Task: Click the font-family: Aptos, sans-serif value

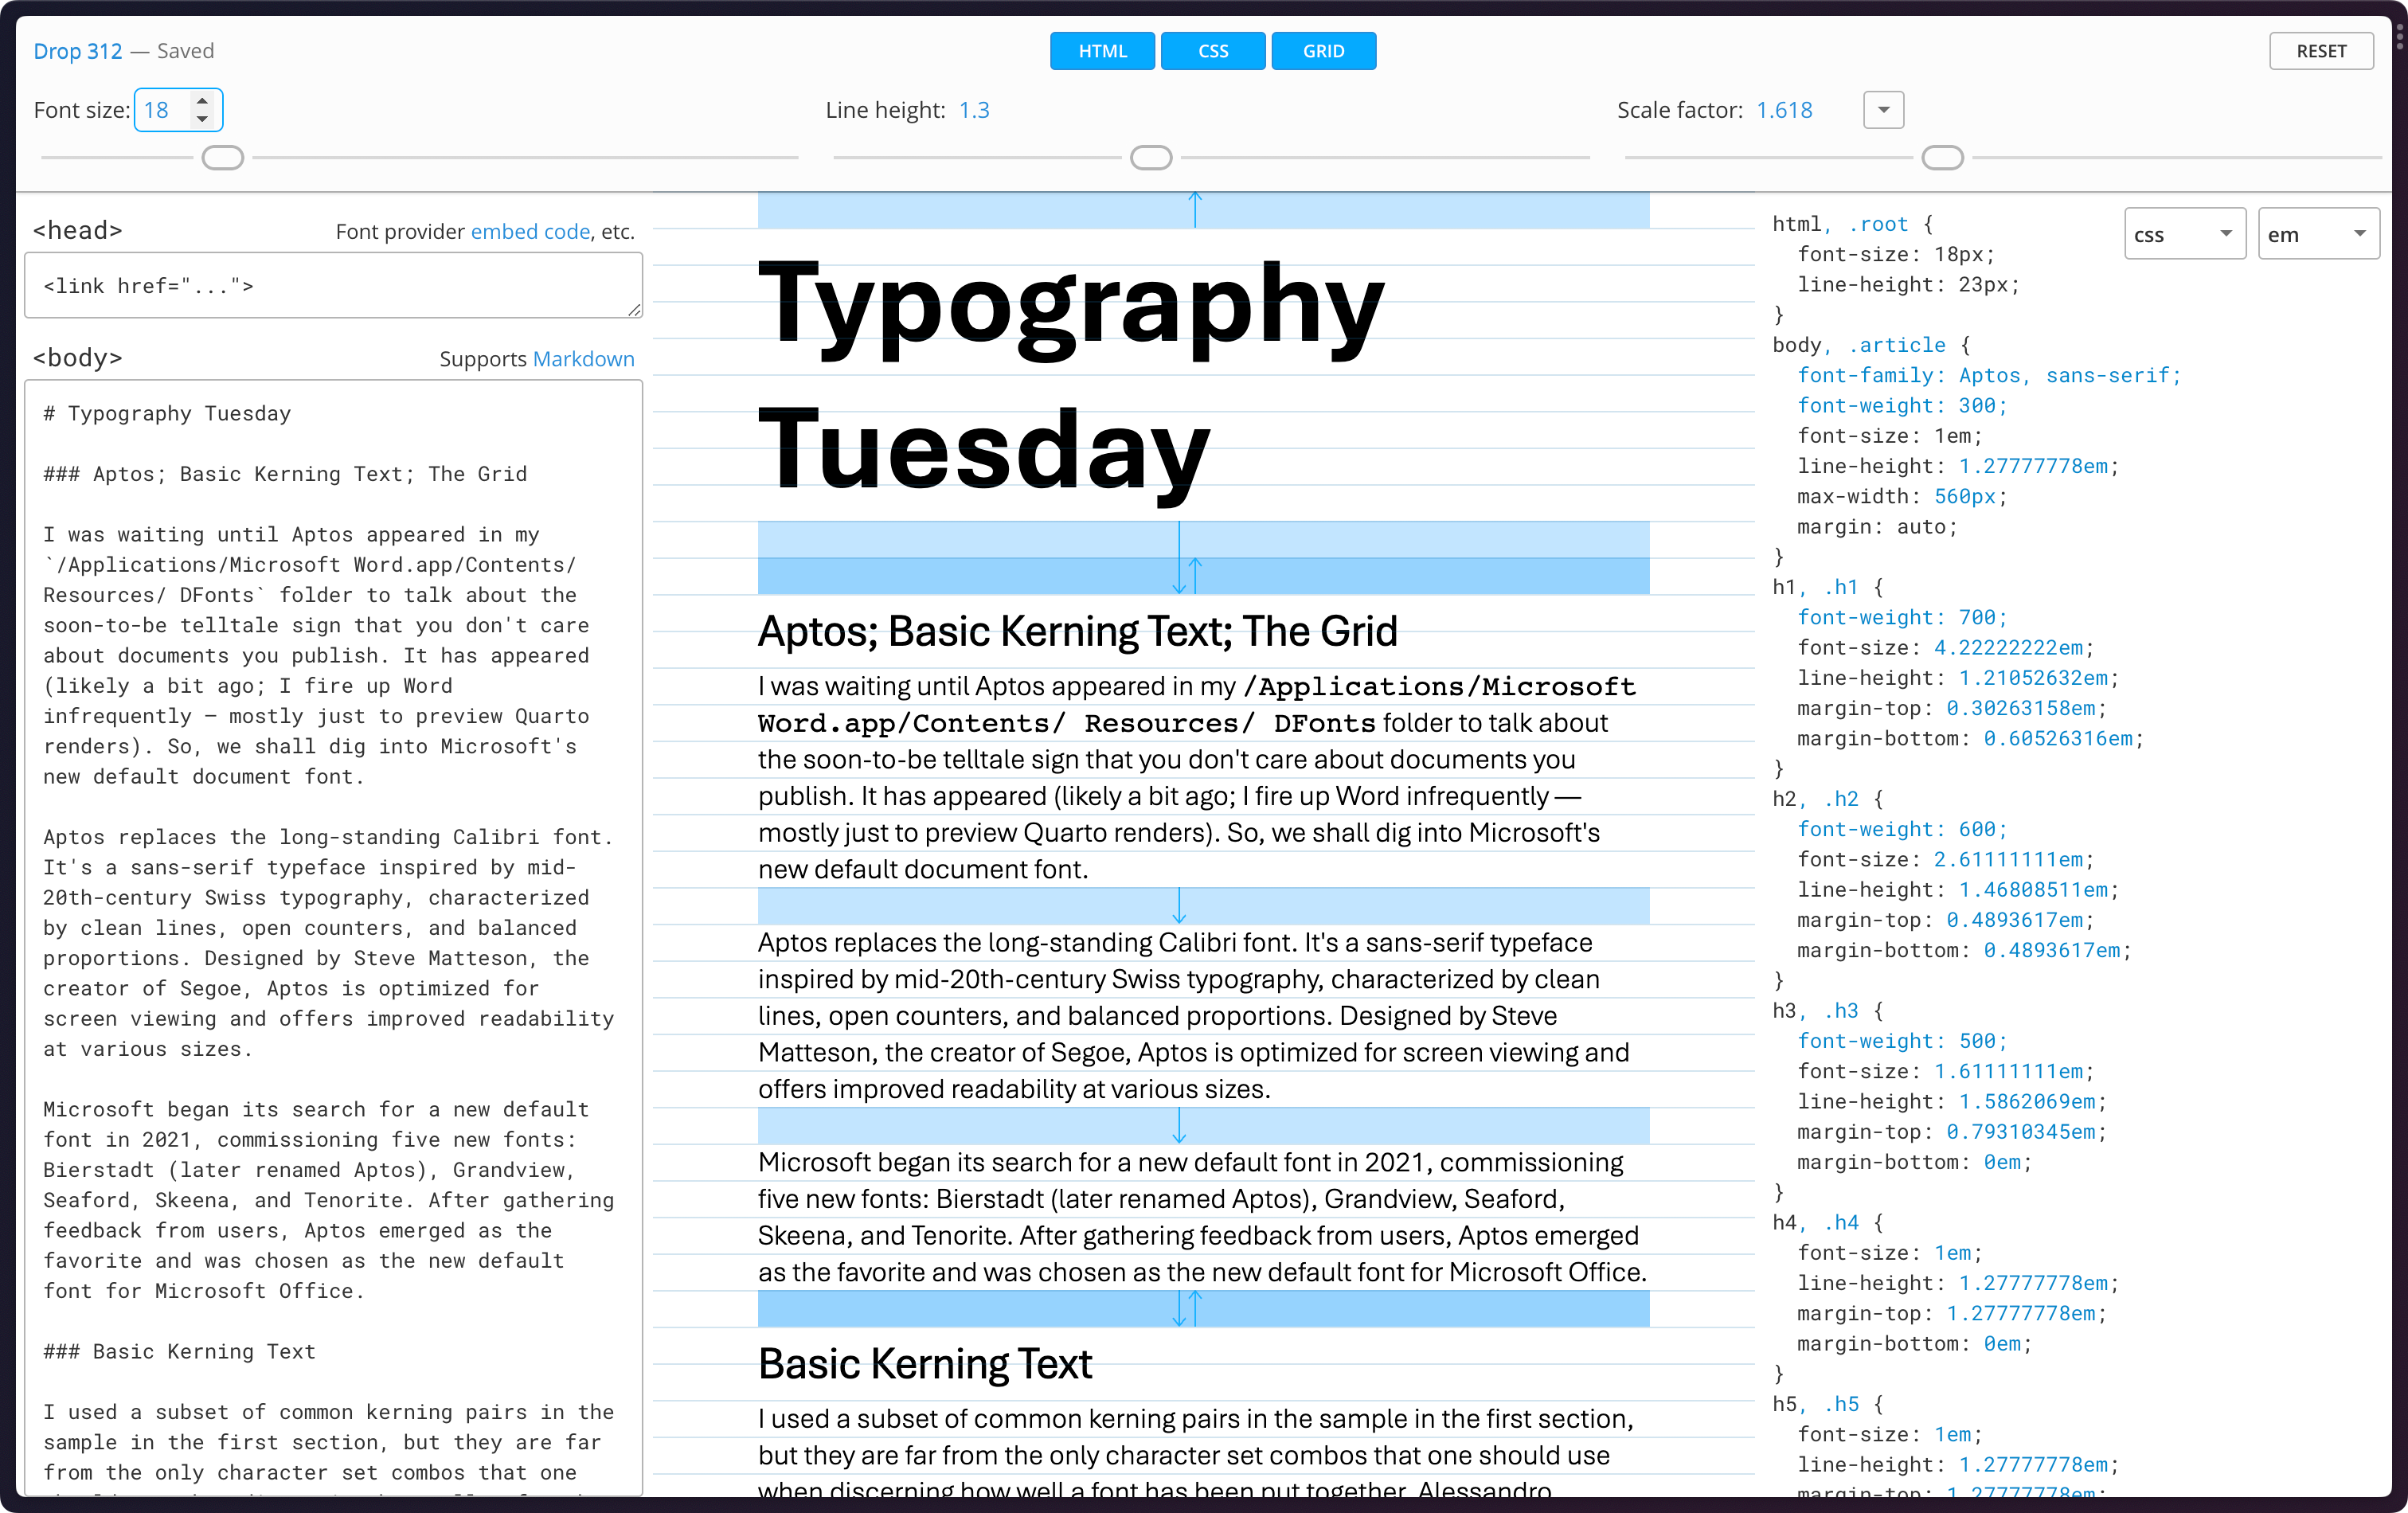Action: click(x=1988, y=375)
